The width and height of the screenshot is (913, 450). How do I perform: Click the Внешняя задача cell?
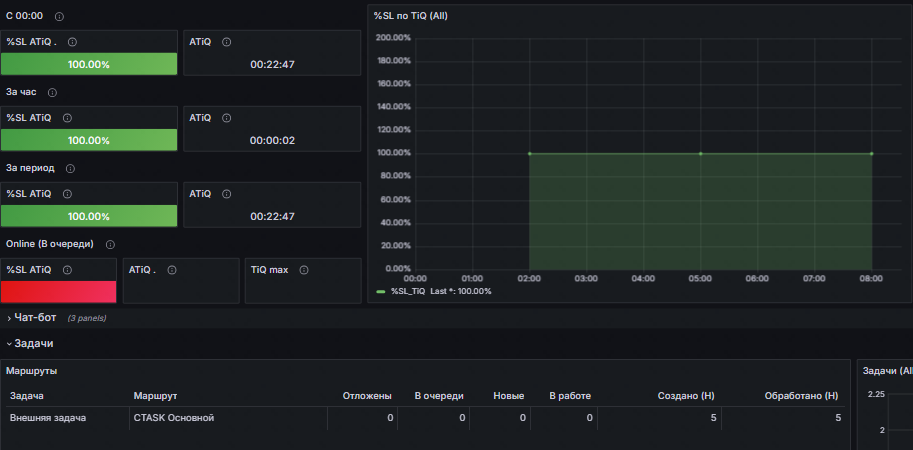[48, 418]
